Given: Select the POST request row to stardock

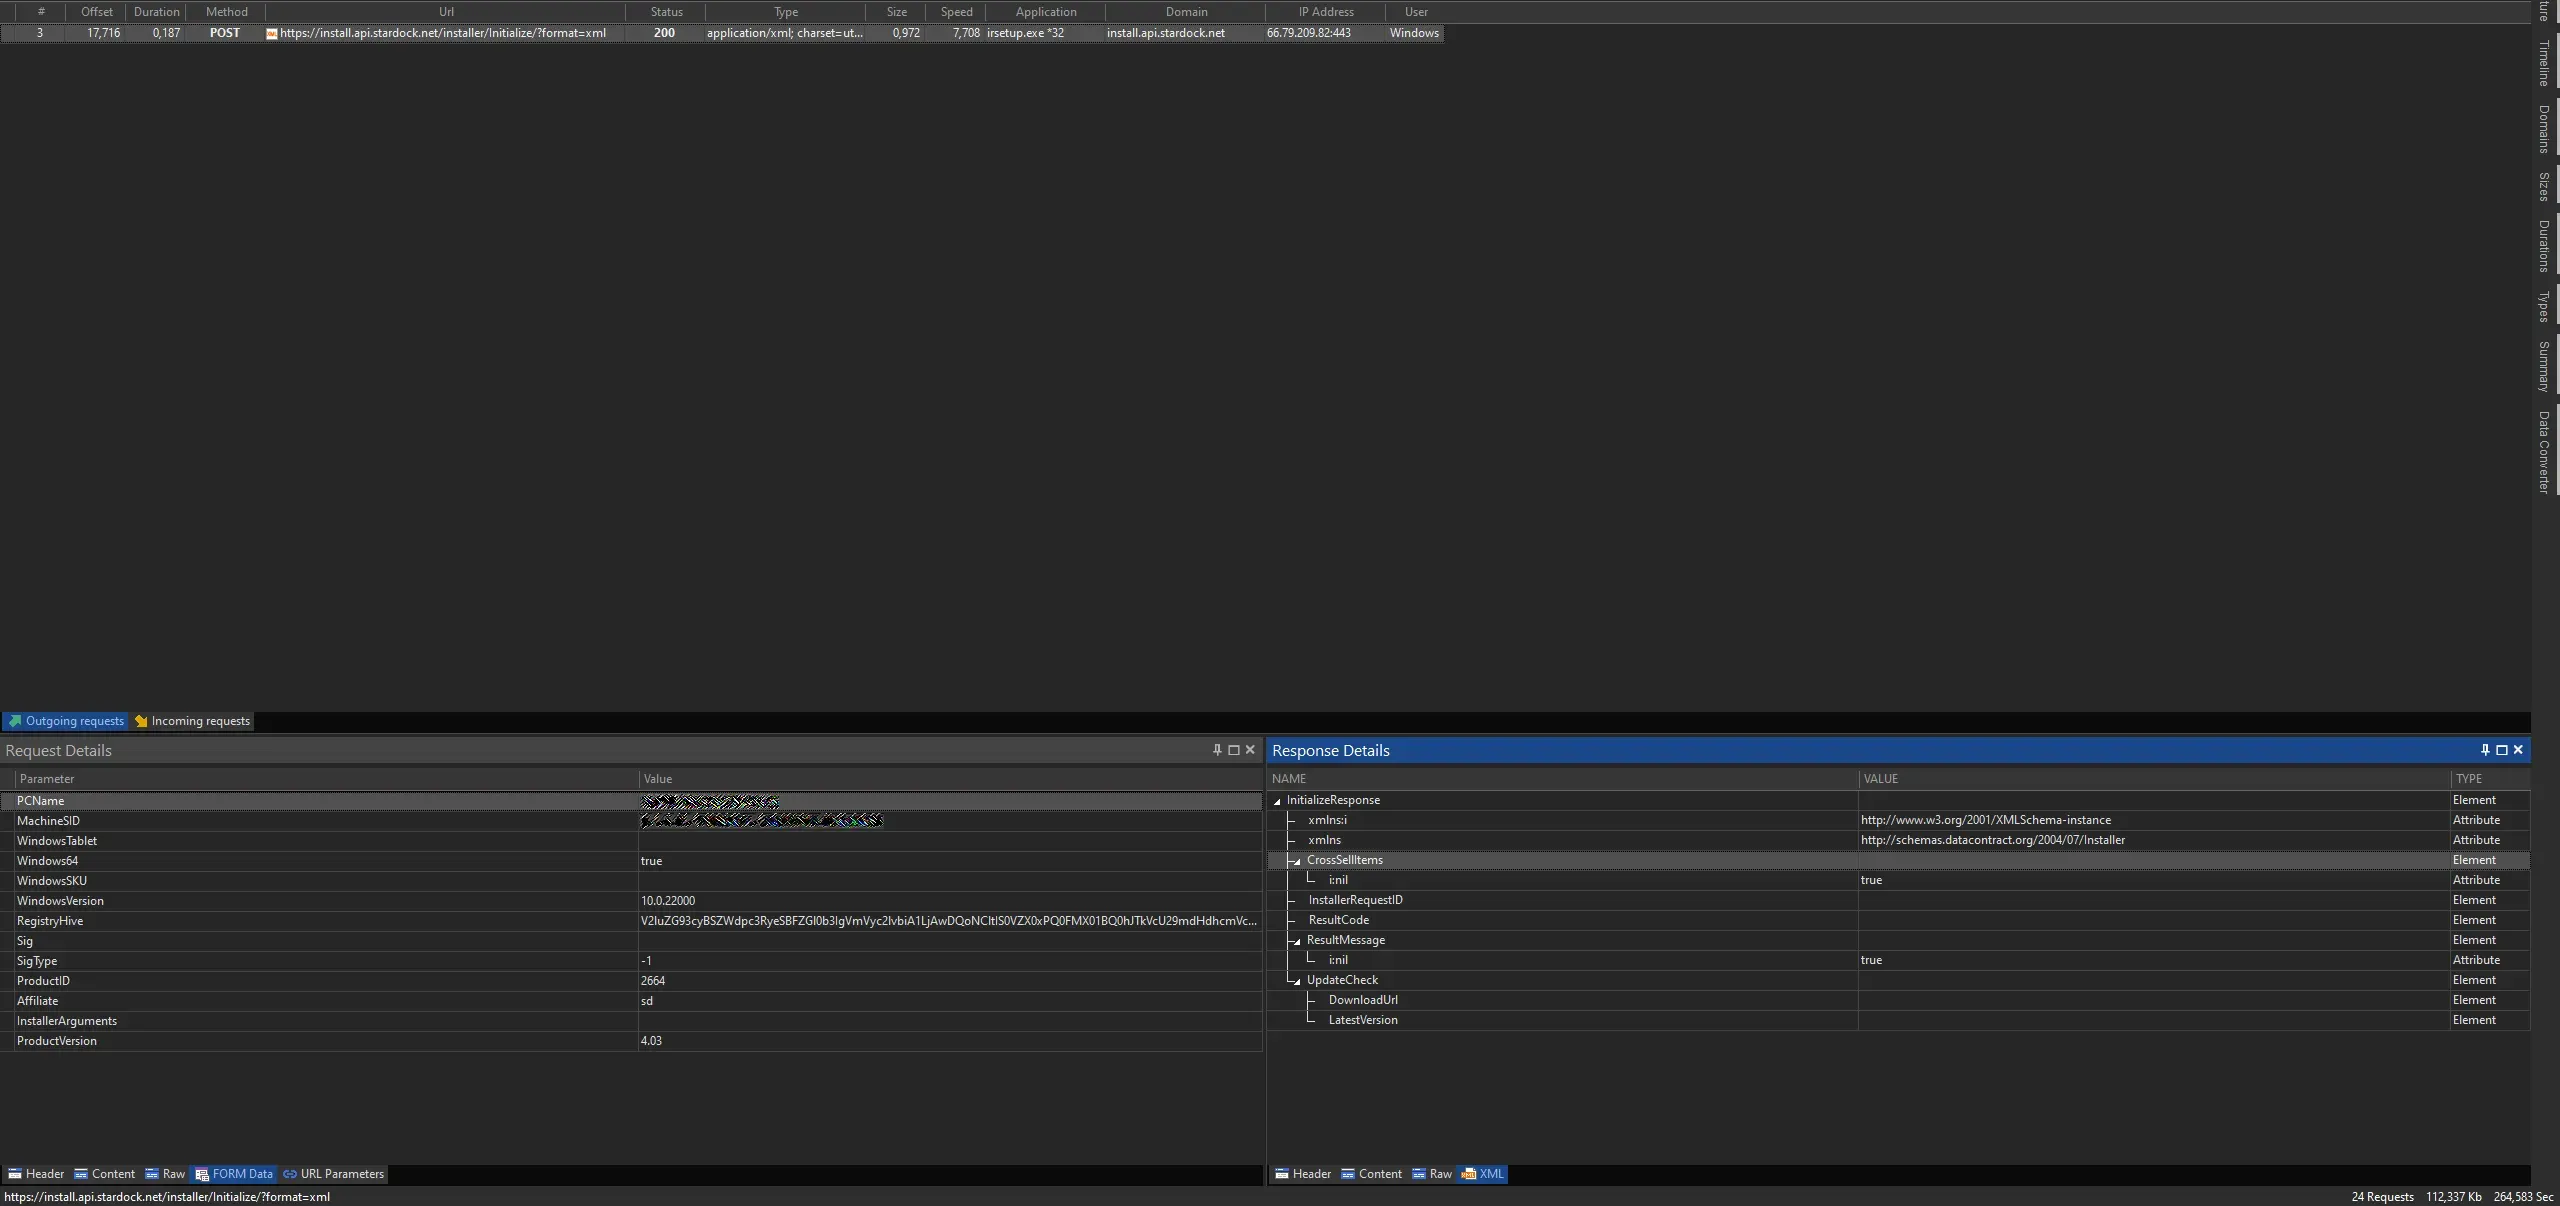Looking at the screenshot, I should (x=442, y=33).
